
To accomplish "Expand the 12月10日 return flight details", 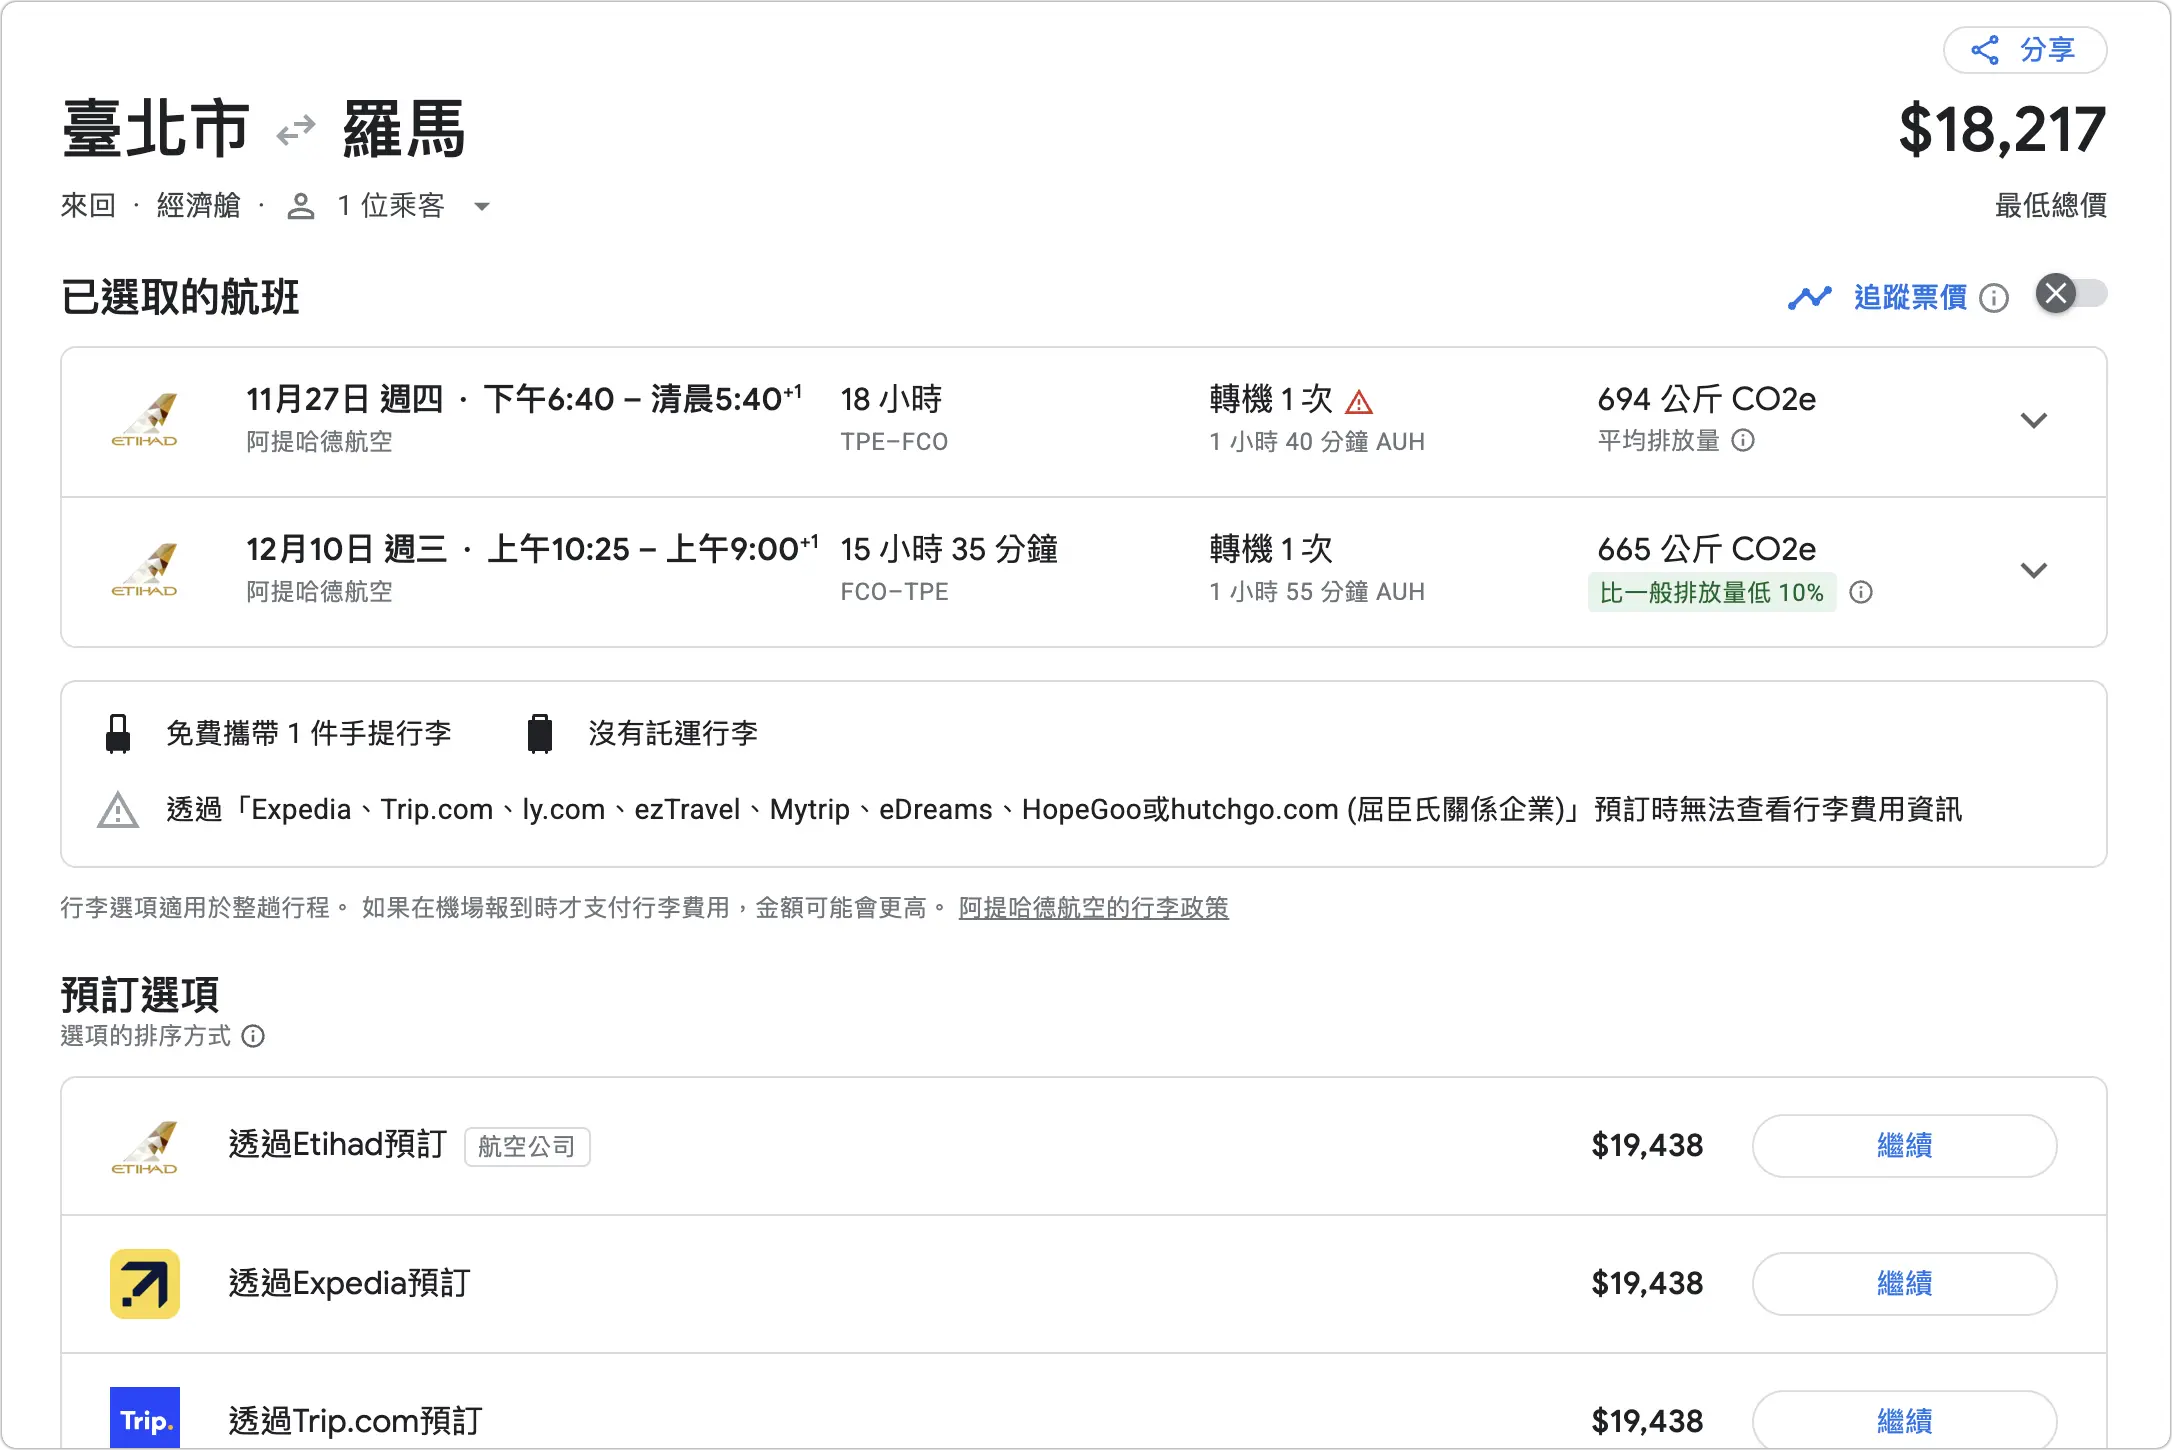I will click(x=2034, y=571).
